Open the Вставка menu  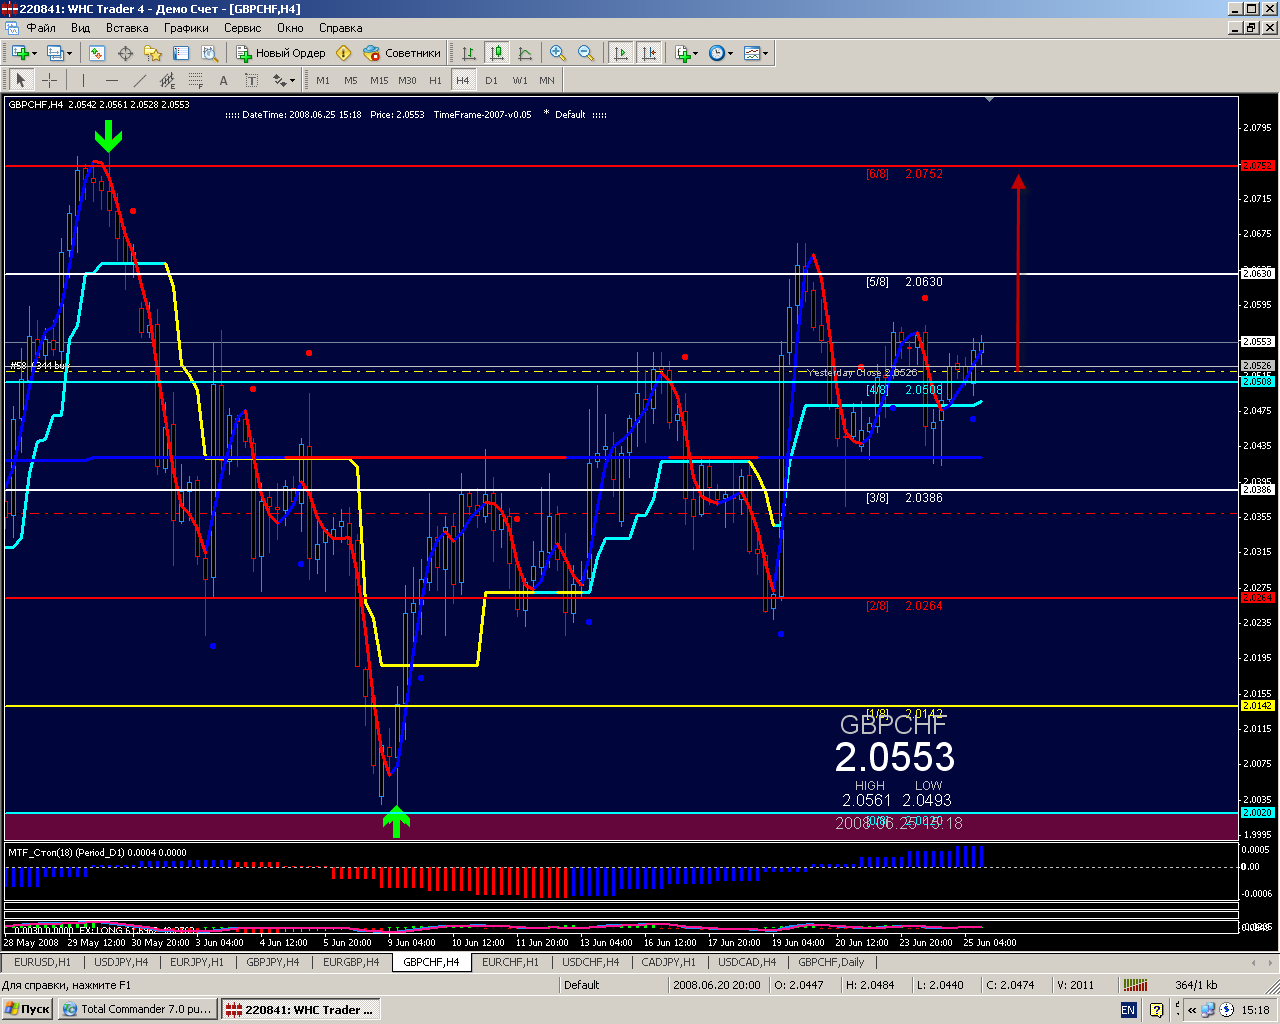tap(127, 28)
